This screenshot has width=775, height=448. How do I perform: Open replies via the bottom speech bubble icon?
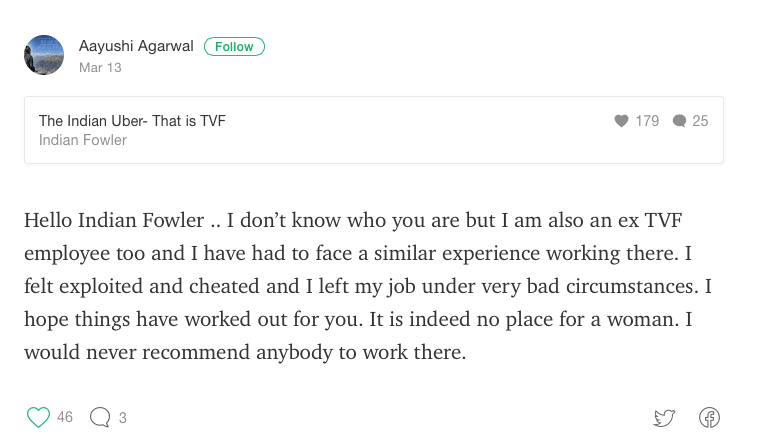pos(100,417)
